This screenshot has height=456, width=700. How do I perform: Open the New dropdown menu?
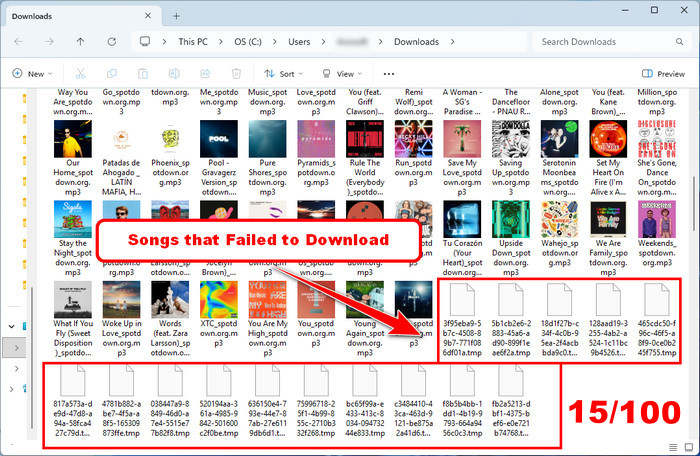point(33,74)
